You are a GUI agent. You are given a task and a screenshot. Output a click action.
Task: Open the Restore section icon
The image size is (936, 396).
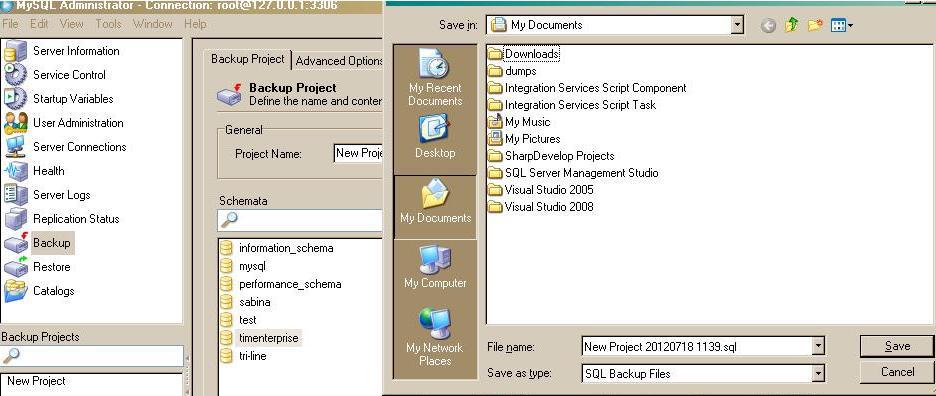pyautogui.click(x=15, y=267)
